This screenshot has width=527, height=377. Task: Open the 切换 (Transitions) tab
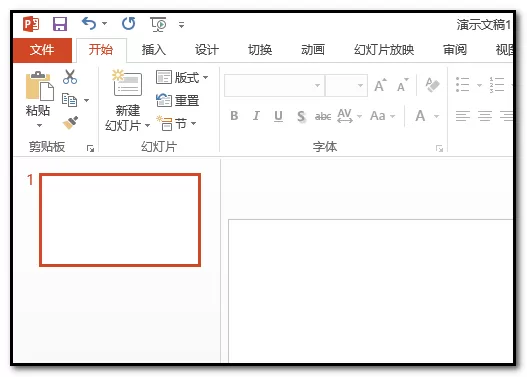pyautogui.click(x=260, y=50)
